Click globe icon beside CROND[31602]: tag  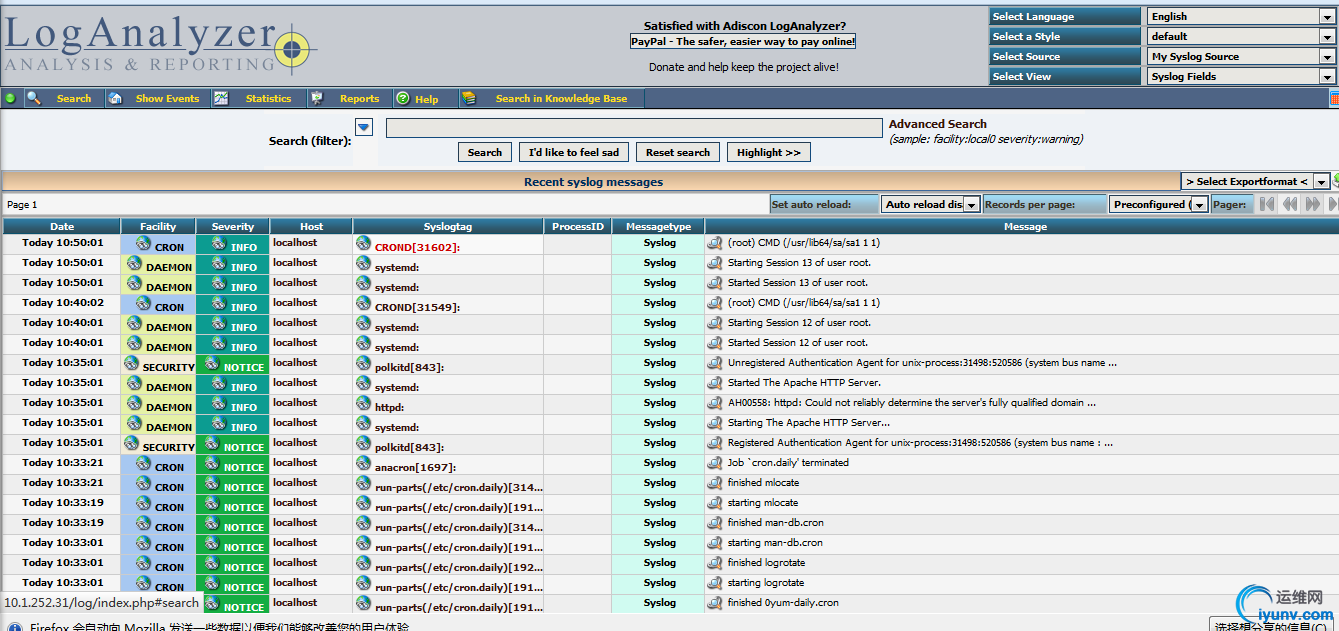tap(363, 243)
